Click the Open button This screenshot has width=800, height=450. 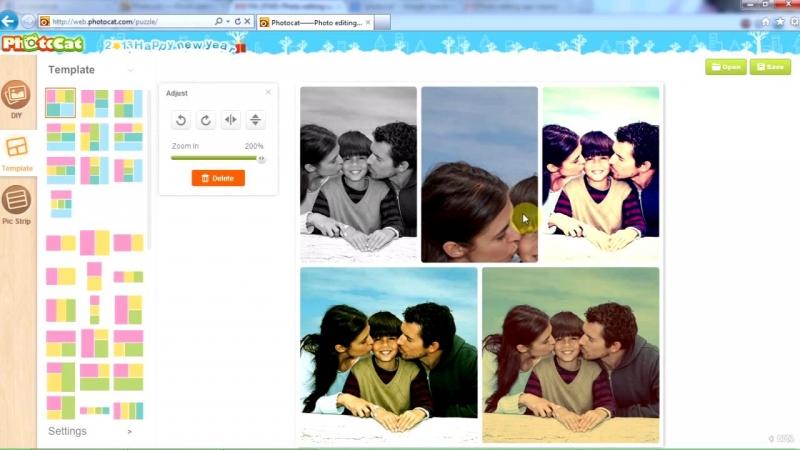point(725,67)
